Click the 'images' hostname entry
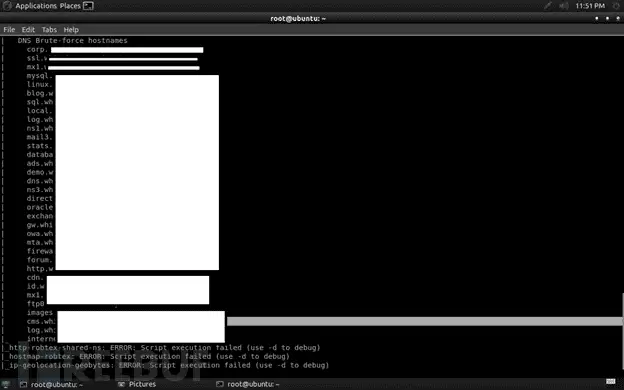The image size is (624, 390). (40, 312)
